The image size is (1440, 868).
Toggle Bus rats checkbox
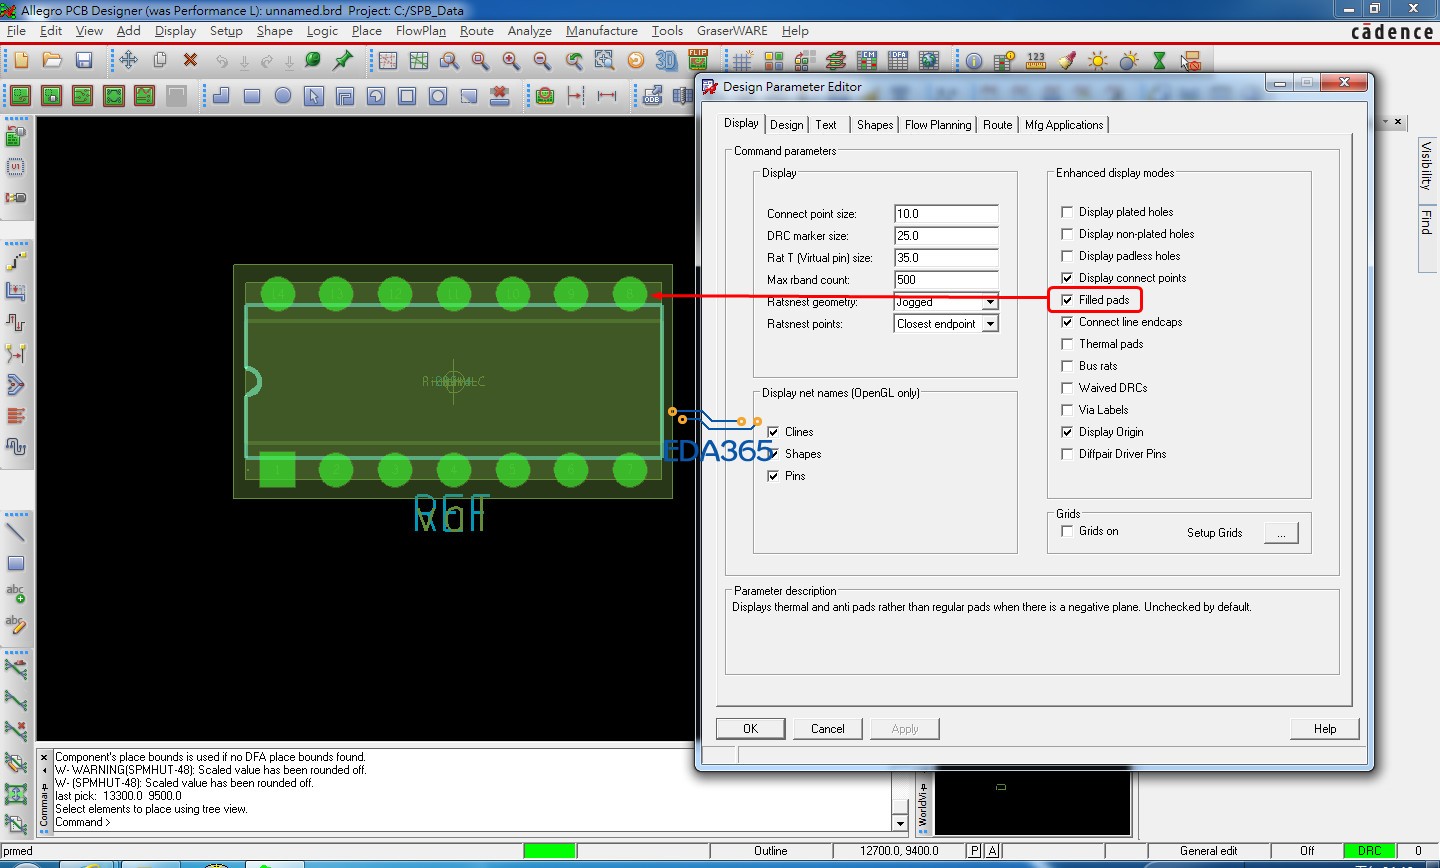tap(1067, 366)
